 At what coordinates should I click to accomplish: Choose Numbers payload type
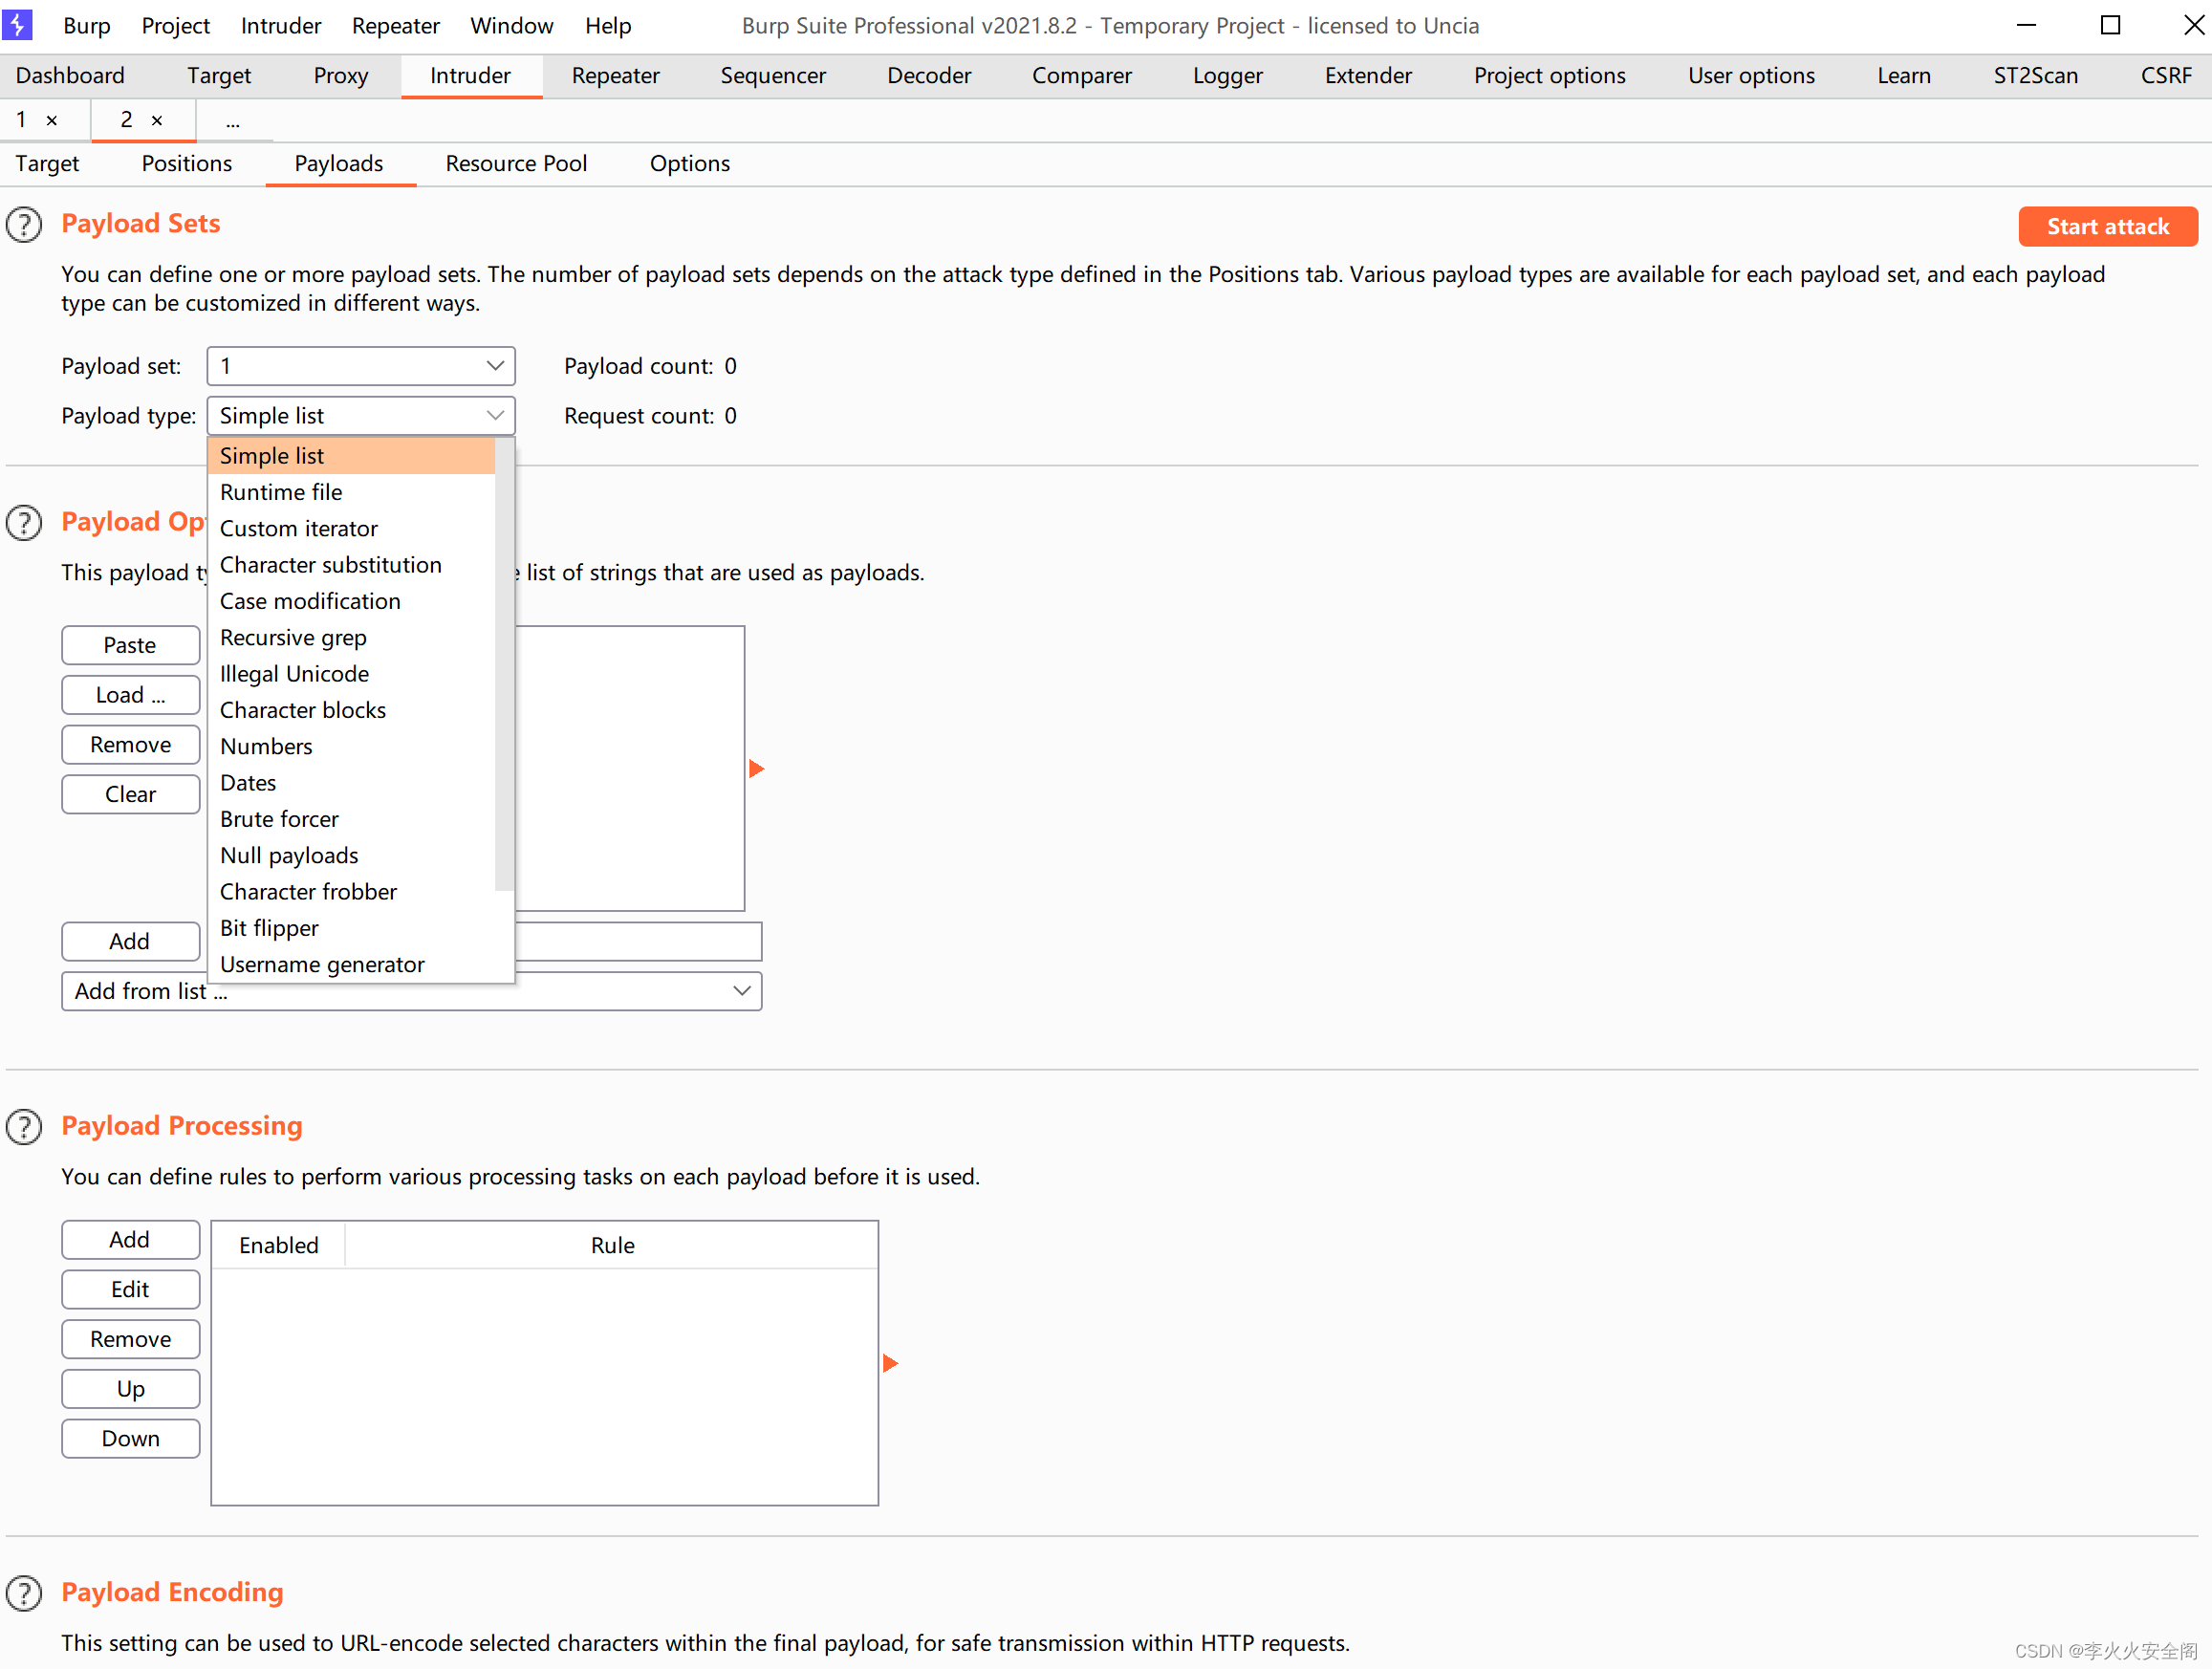[351, 746]
